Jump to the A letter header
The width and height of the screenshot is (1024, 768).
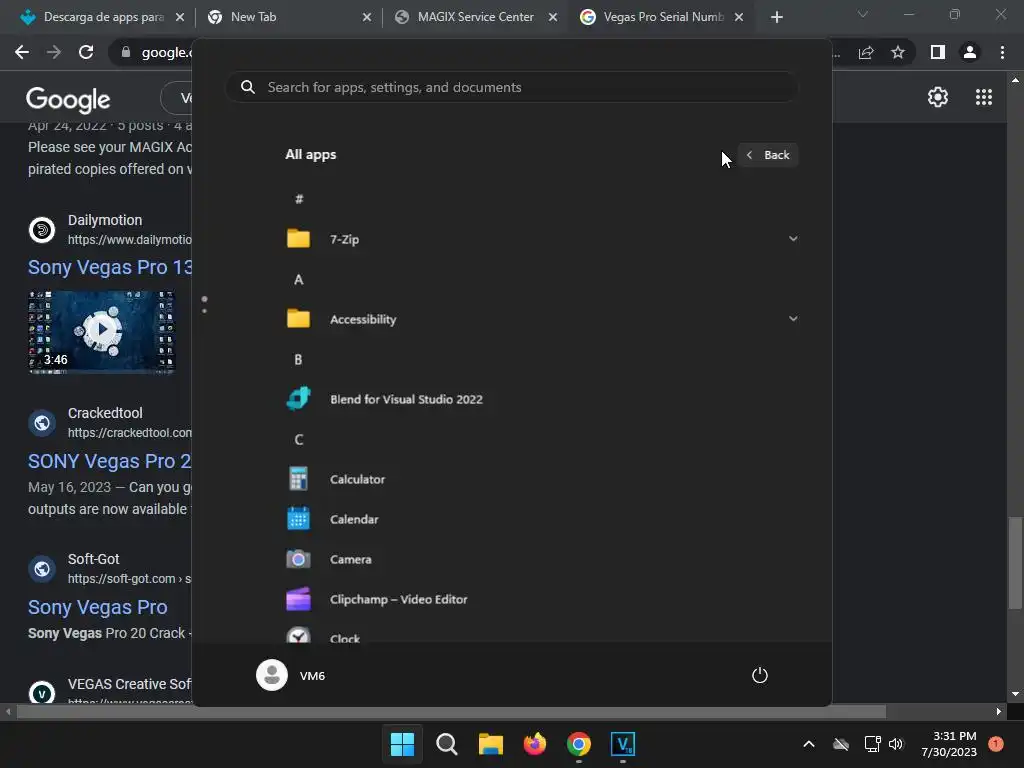[298, 280]
